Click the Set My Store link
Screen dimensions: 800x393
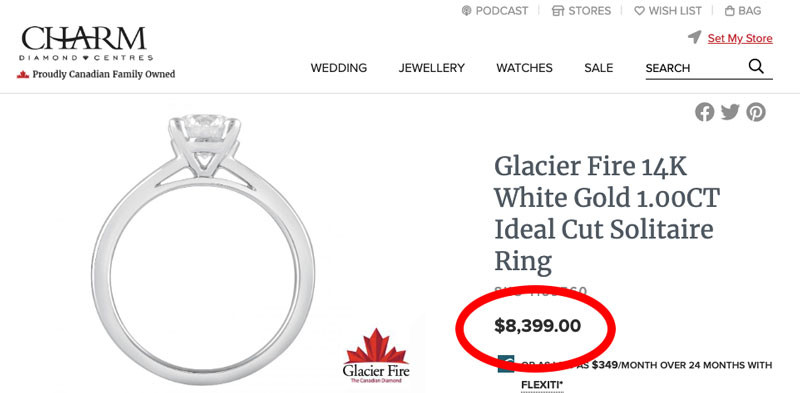[x=740, y=38]
